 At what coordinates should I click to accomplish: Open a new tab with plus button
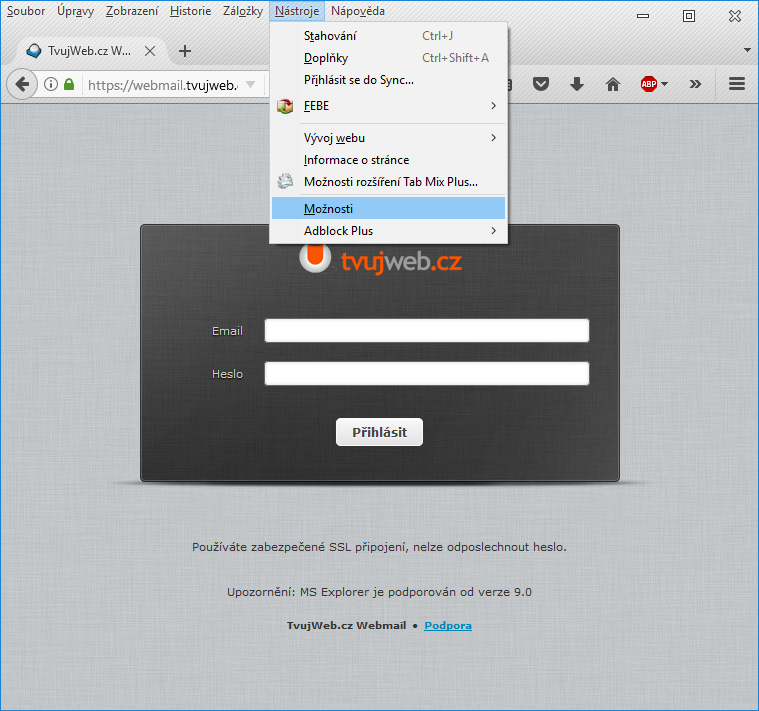pos(185,51)
